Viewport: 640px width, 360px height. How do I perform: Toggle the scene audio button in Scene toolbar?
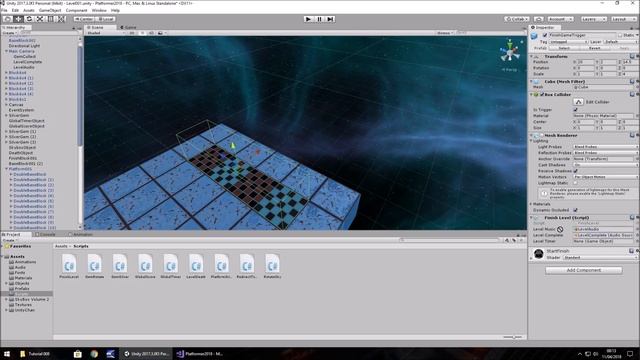151,33
